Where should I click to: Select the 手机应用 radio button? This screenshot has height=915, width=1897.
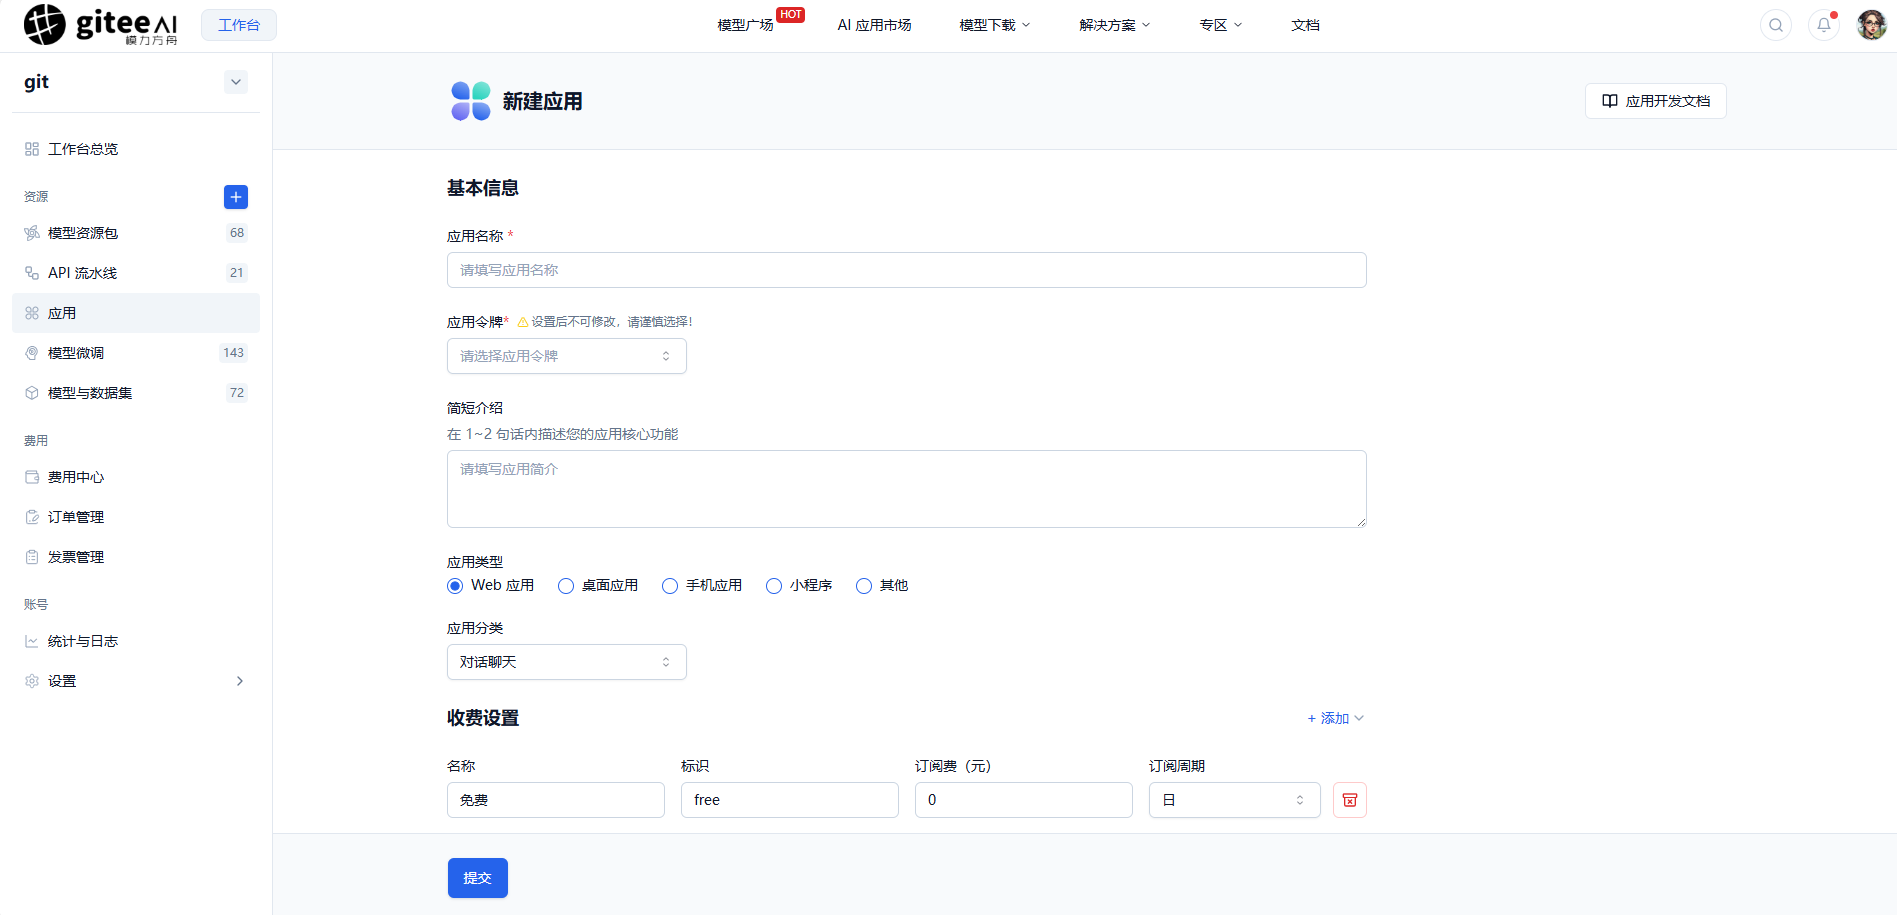[670, 586]
